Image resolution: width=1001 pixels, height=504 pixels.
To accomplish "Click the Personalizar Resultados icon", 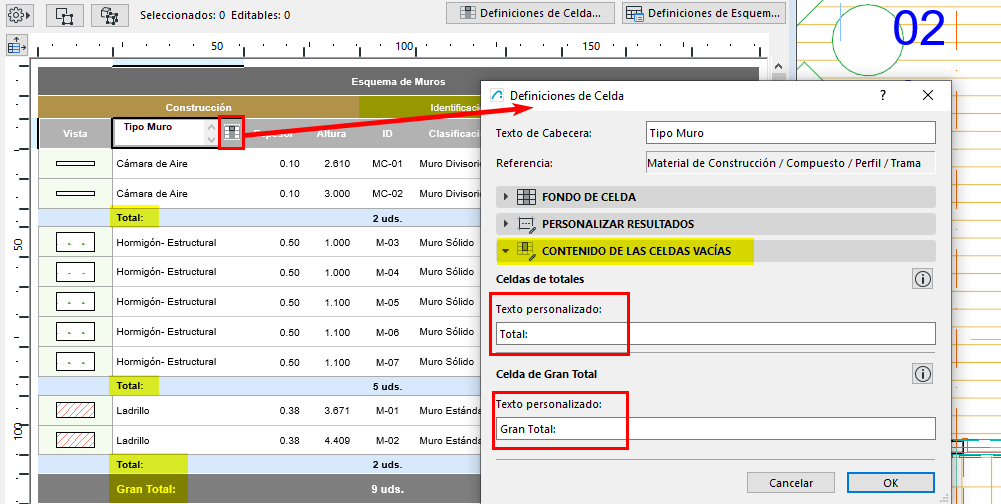I will [526, 224].
